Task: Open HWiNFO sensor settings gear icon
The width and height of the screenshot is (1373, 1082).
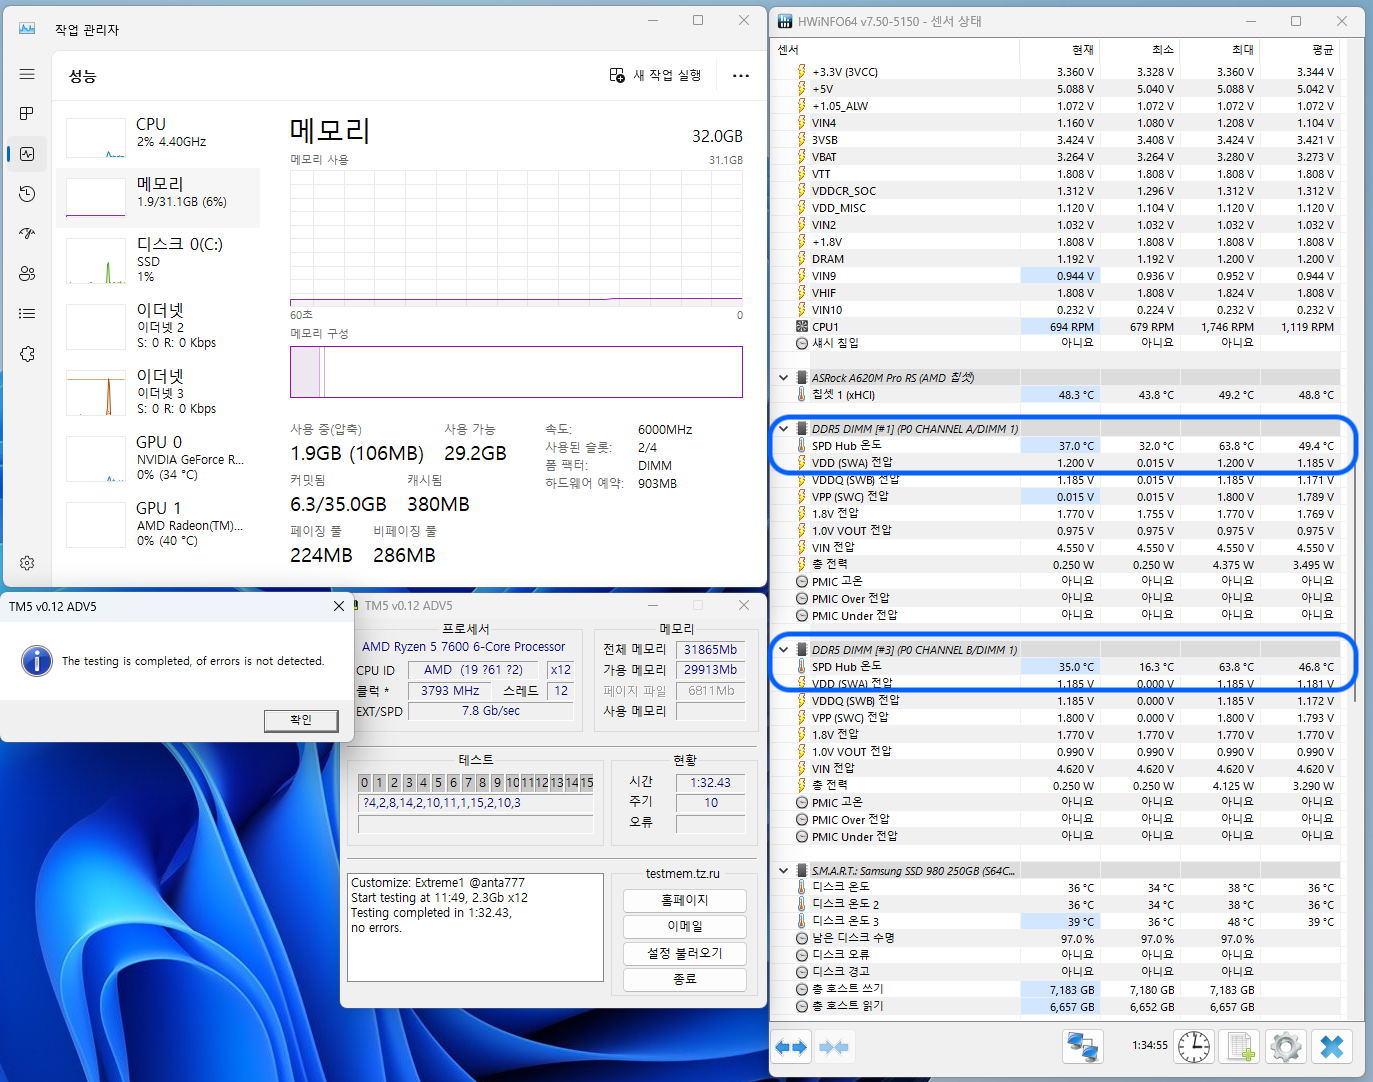Action: [x=1286, y=1047]
